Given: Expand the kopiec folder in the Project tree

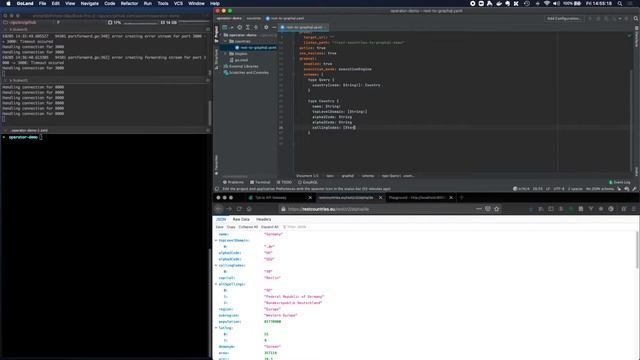Looking at the screenshot, I should tap(225, 53).
